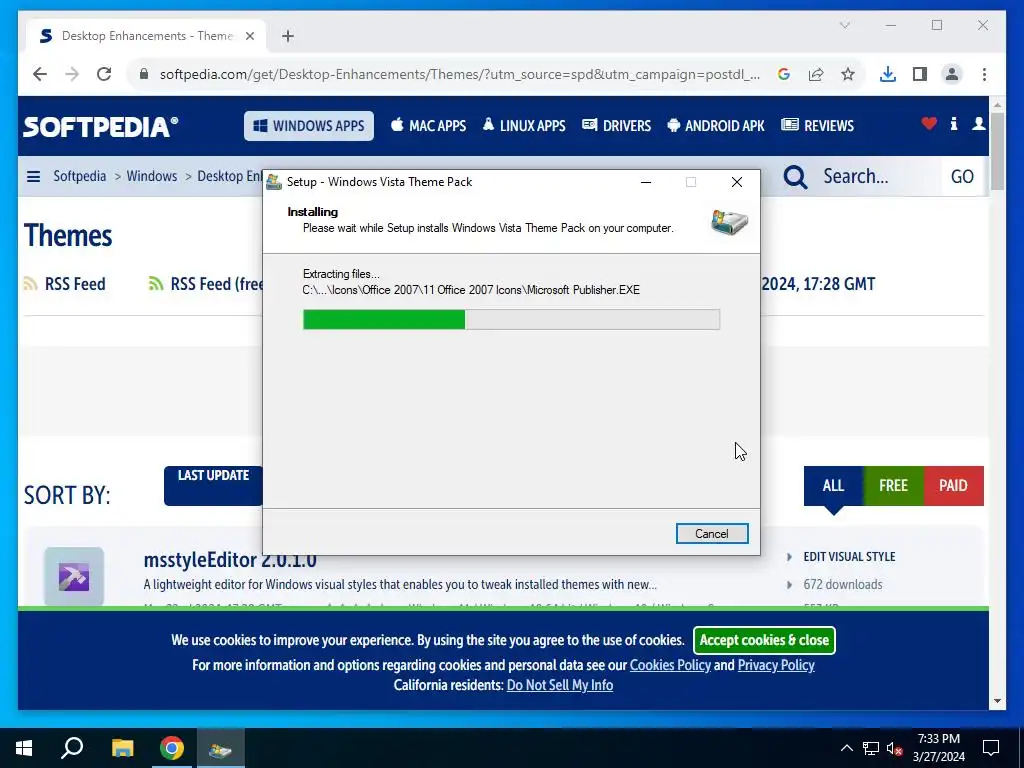
Task: Open the Softpedia hamburger menu
Action: [33, 176]
